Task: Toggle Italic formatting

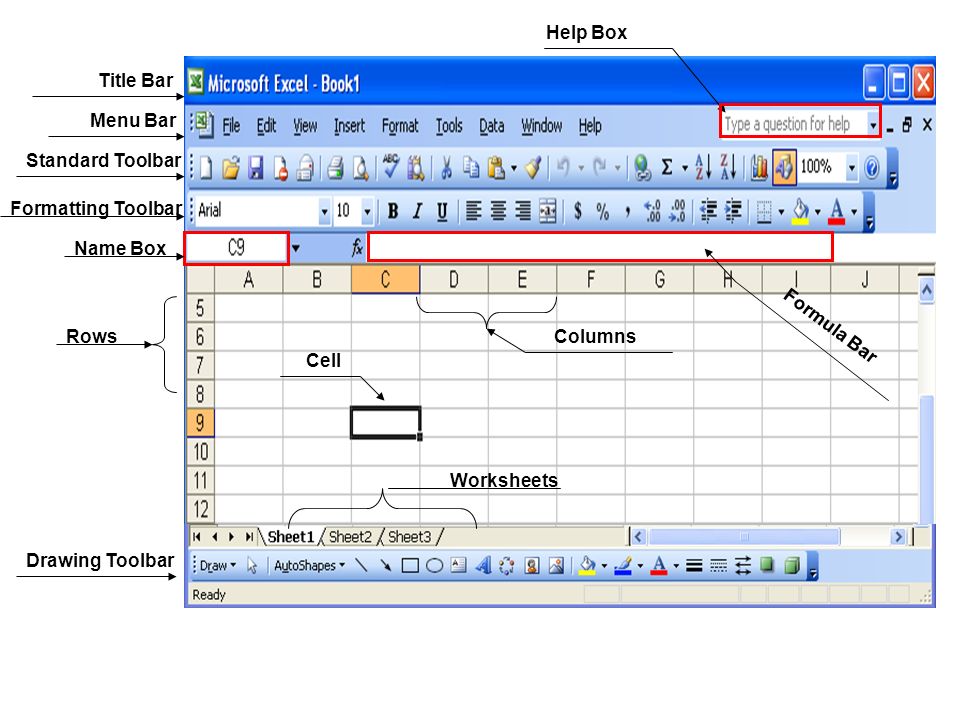Action: pyautogui.click(x=417, y=211)
